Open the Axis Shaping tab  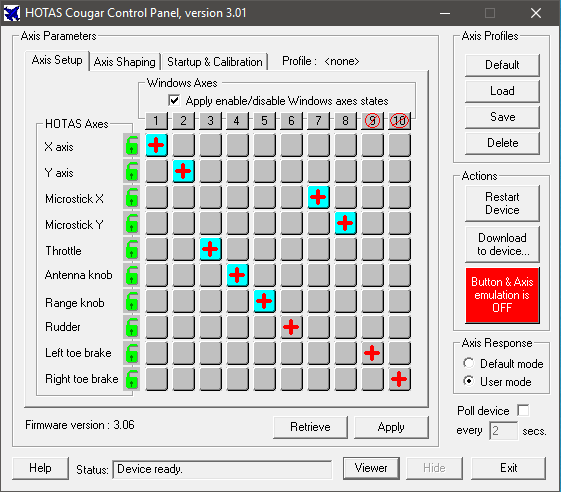125,62
